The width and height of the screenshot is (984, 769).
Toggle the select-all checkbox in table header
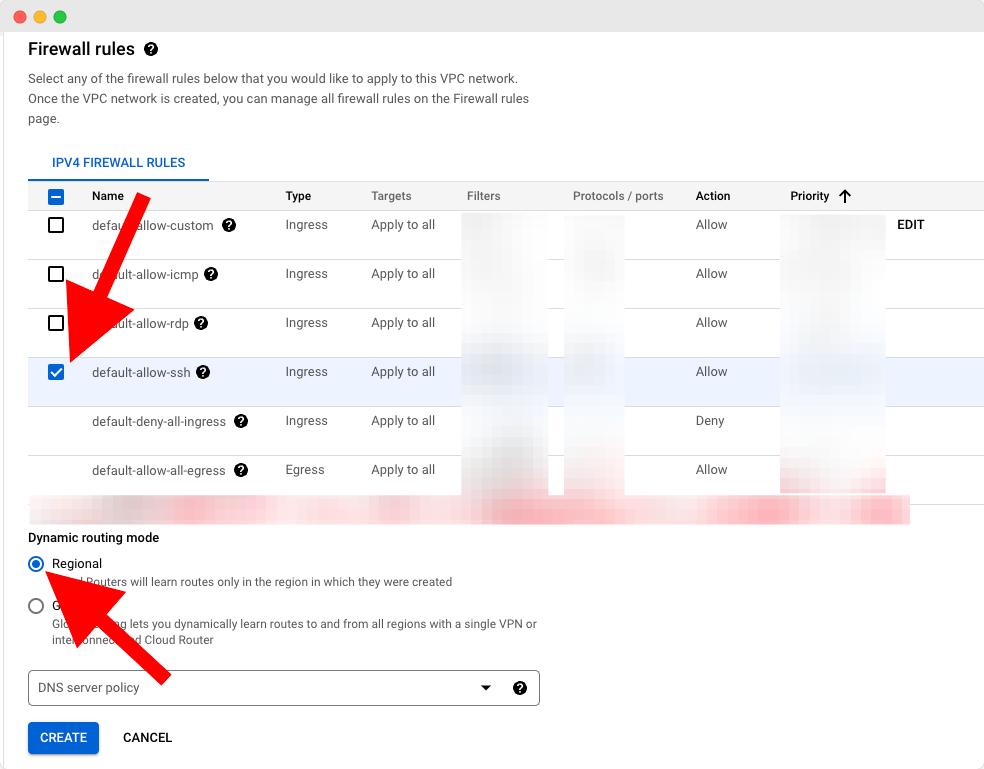pos(56,197)
